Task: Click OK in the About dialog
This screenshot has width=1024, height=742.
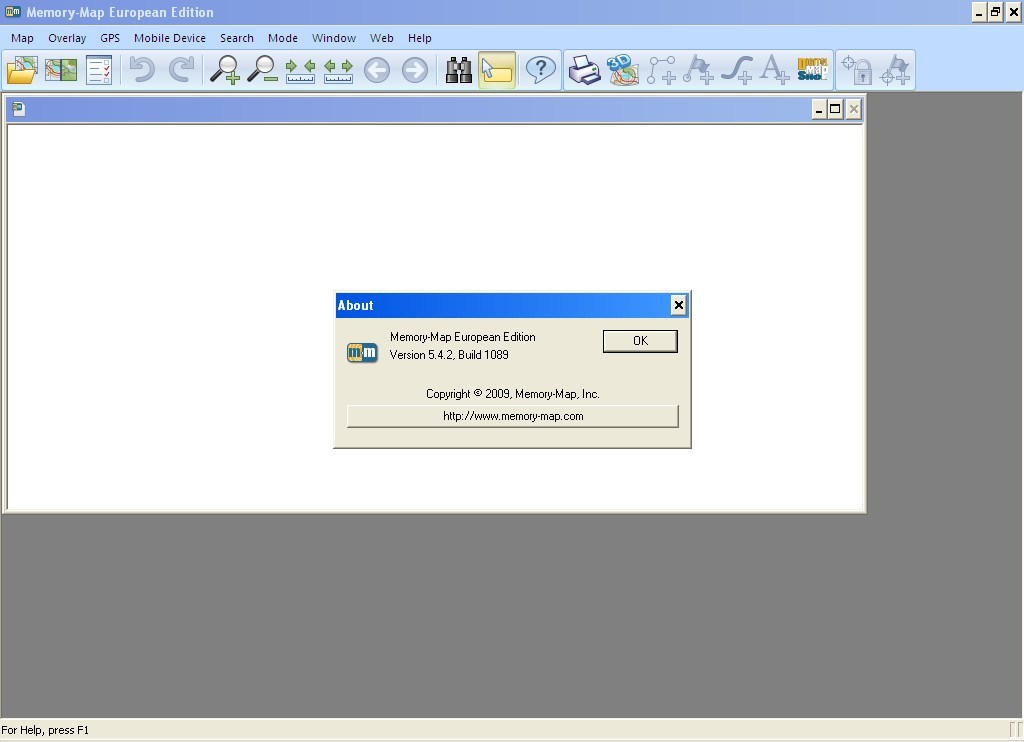Action: point(640,341)
